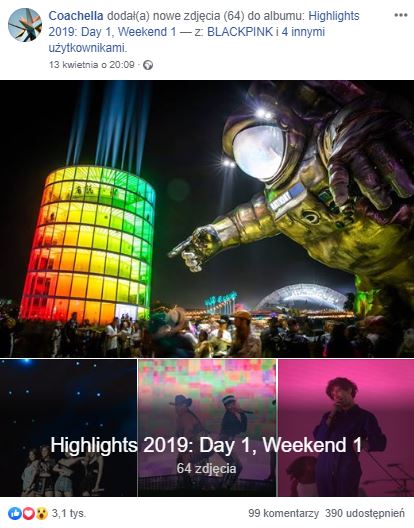Click the blue Like reaction icon
The height and width of the screenshot is (528, 414).
coord(15,514)
